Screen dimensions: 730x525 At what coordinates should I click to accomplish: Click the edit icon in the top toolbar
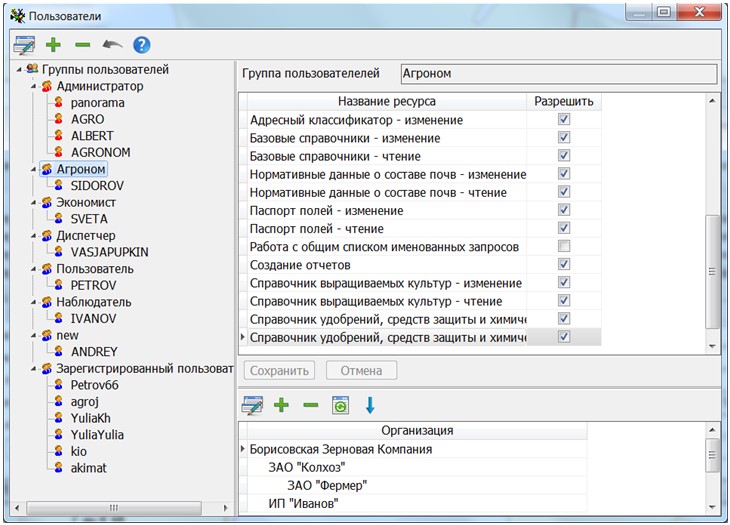[24, 45]
